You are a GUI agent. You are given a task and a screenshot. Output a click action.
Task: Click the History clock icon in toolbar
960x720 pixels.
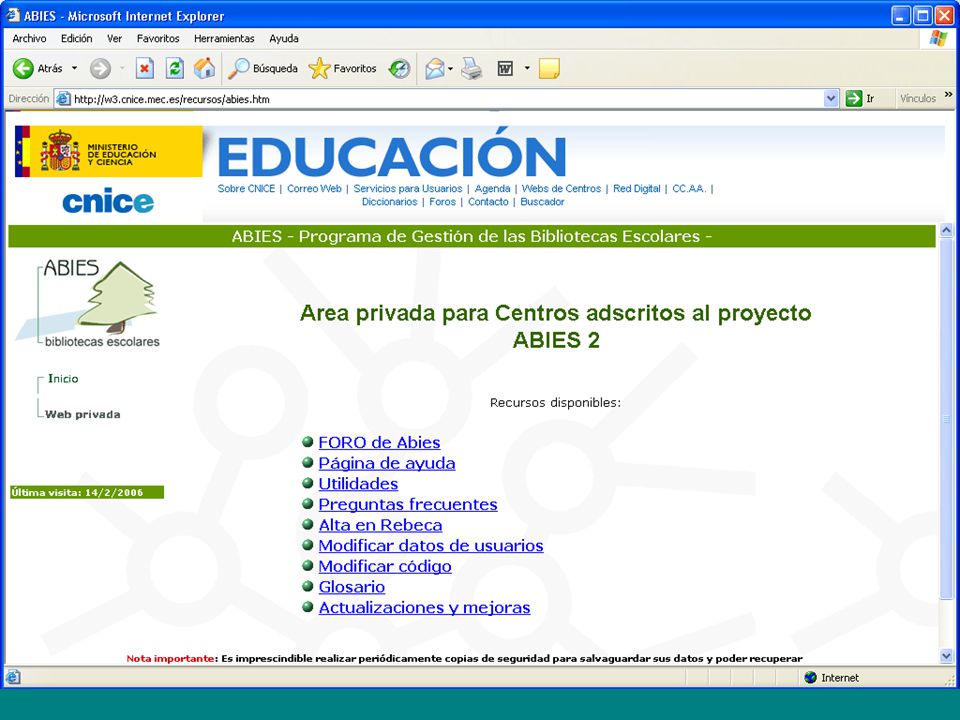coord(399,69)
